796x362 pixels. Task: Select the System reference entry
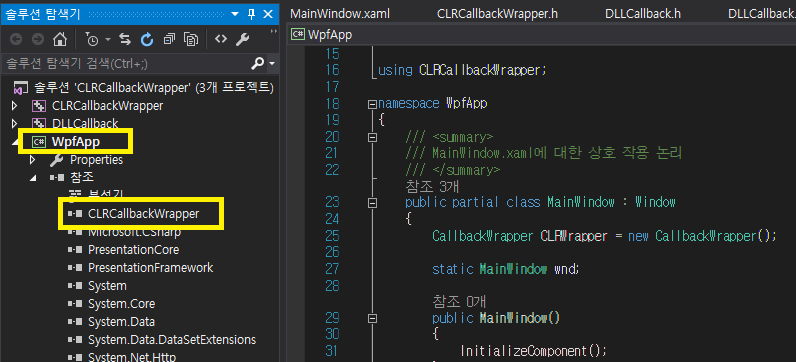coord(107,286)
